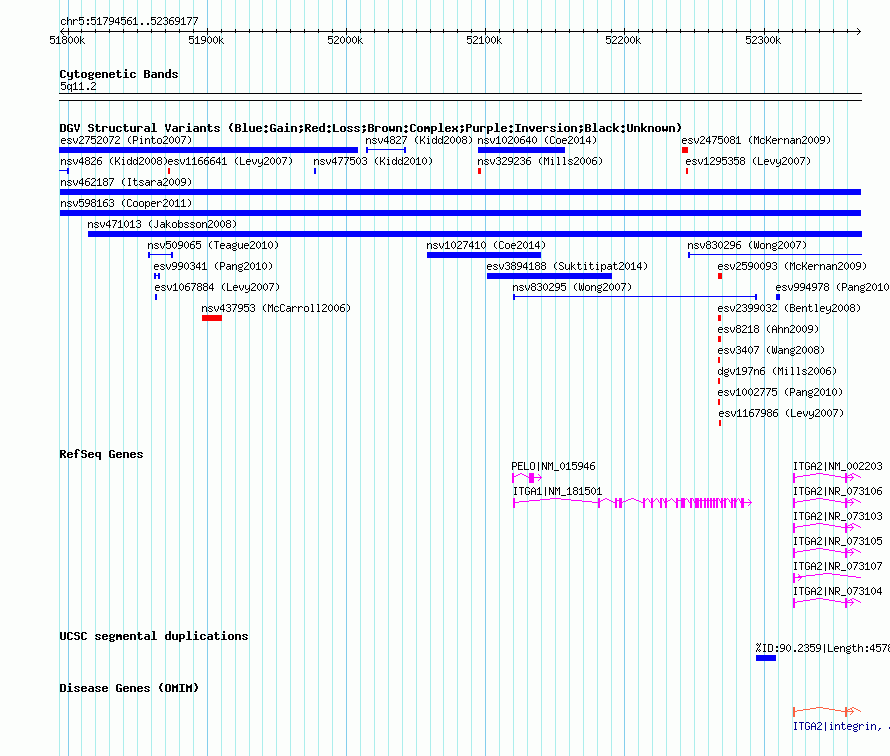Click nsv509065 (Teague2010) variant label

(x=213, y=245)
